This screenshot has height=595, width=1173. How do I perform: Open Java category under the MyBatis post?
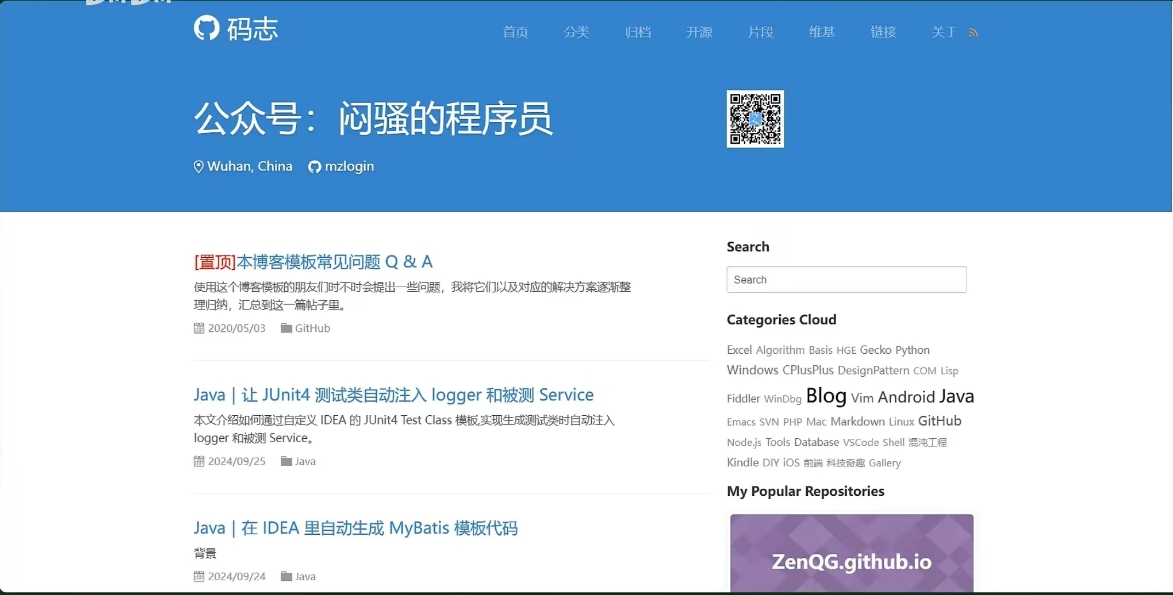coord(305,576)
